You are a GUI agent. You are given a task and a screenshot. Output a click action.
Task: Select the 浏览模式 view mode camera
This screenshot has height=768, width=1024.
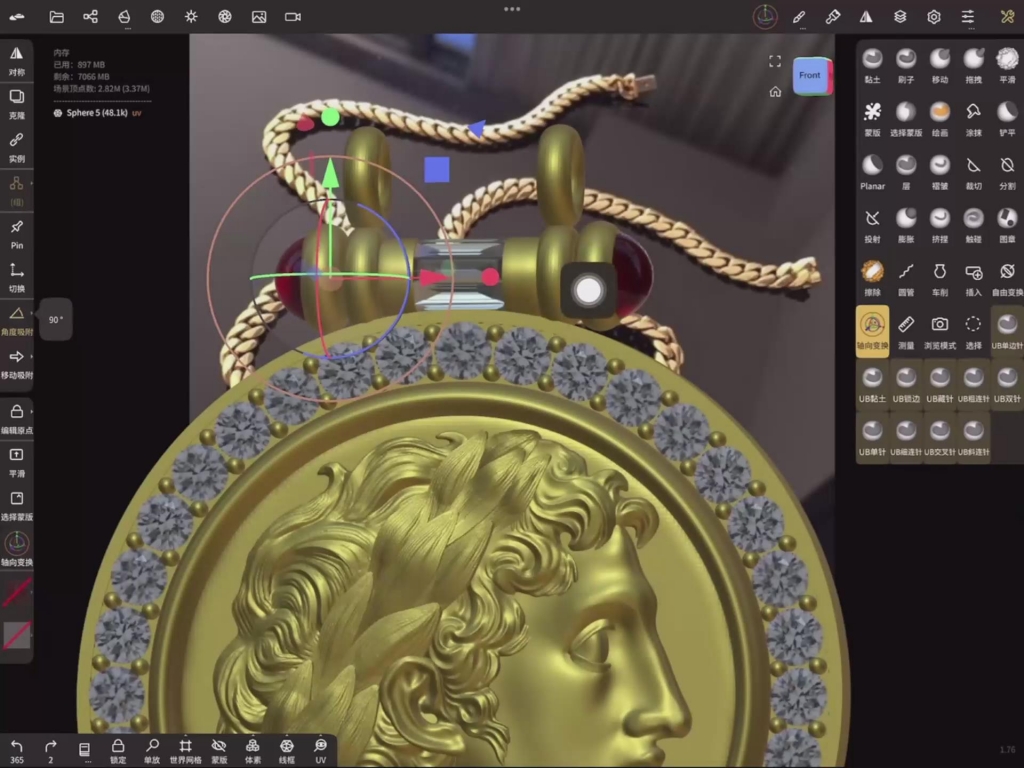point(940,332)
